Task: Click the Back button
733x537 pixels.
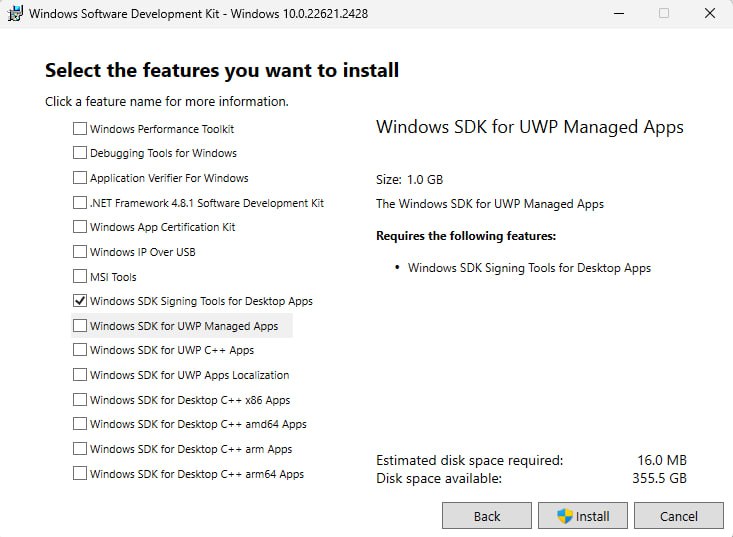Action: 487,516
